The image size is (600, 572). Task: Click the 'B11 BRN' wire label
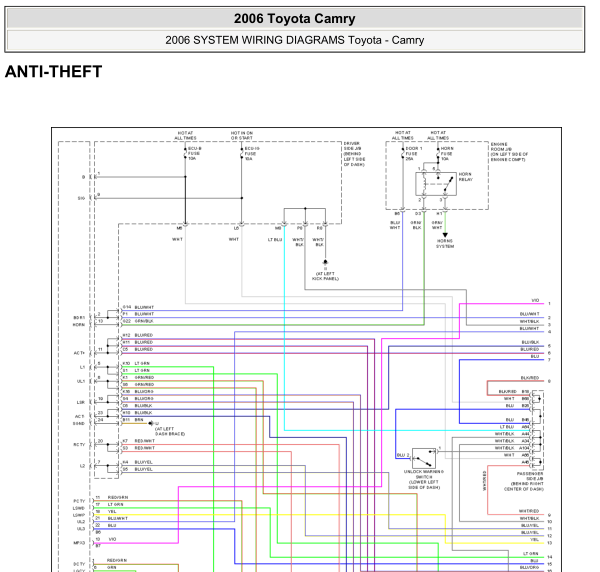(x=133, y=420)
